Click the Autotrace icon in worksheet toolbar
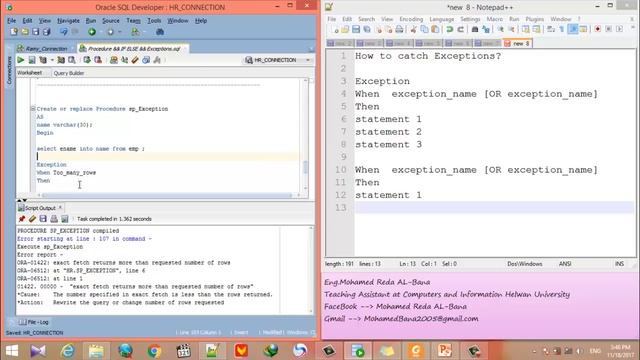640x360 pixels. [x=61, y=60]
